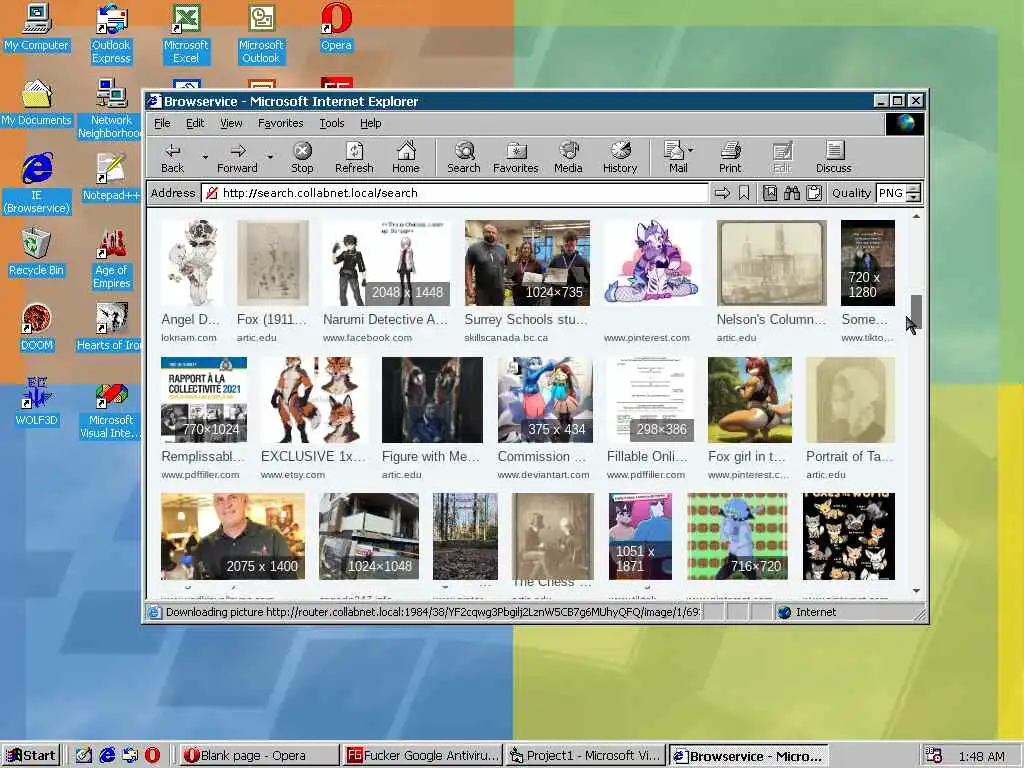Image resolution: width=1024 pixels, height=768 pixels.
Task: Open the Mail button dropdown arrow
Action: (691, 150)
